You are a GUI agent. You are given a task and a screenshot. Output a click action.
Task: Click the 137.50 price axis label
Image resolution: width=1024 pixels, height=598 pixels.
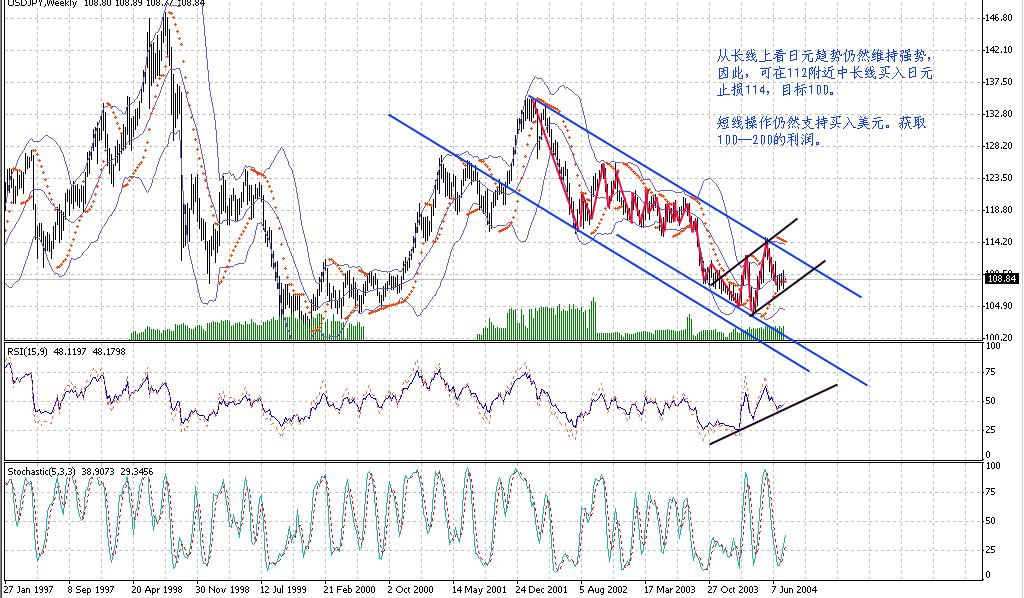click(x=1000, y=82)
